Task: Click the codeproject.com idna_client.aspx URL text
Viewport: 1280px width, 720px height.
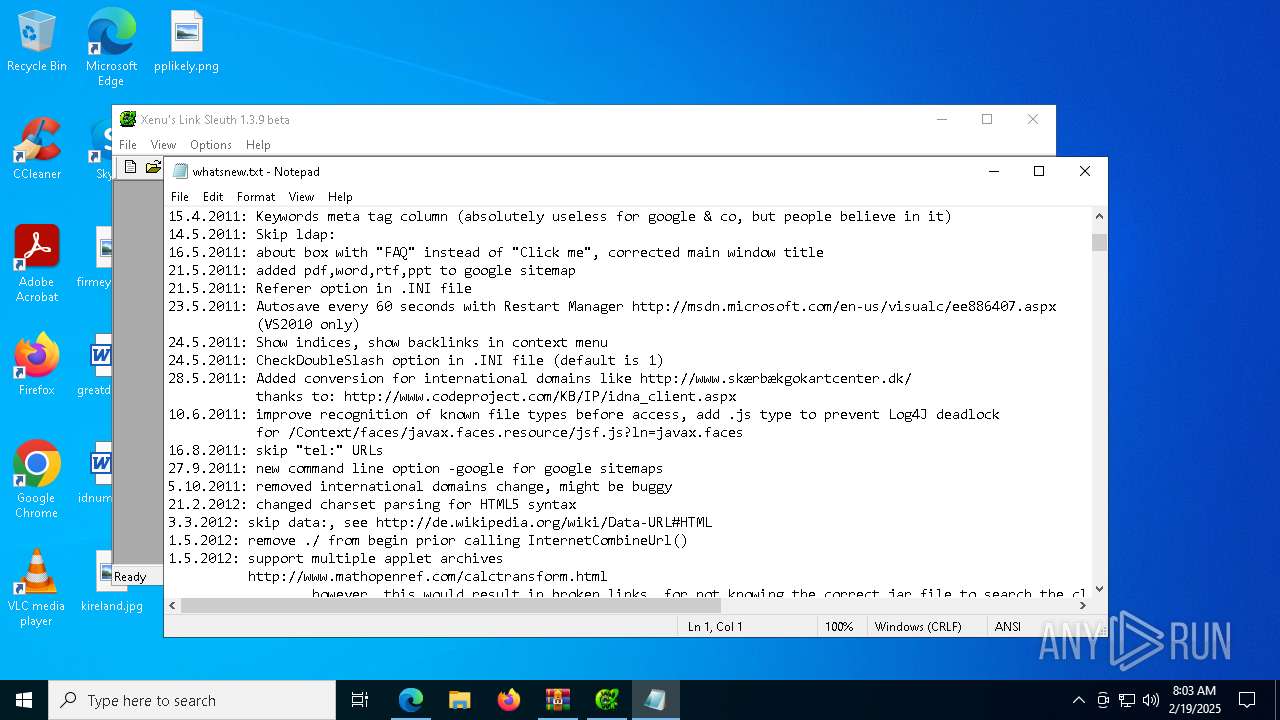Action: (540, 396)
